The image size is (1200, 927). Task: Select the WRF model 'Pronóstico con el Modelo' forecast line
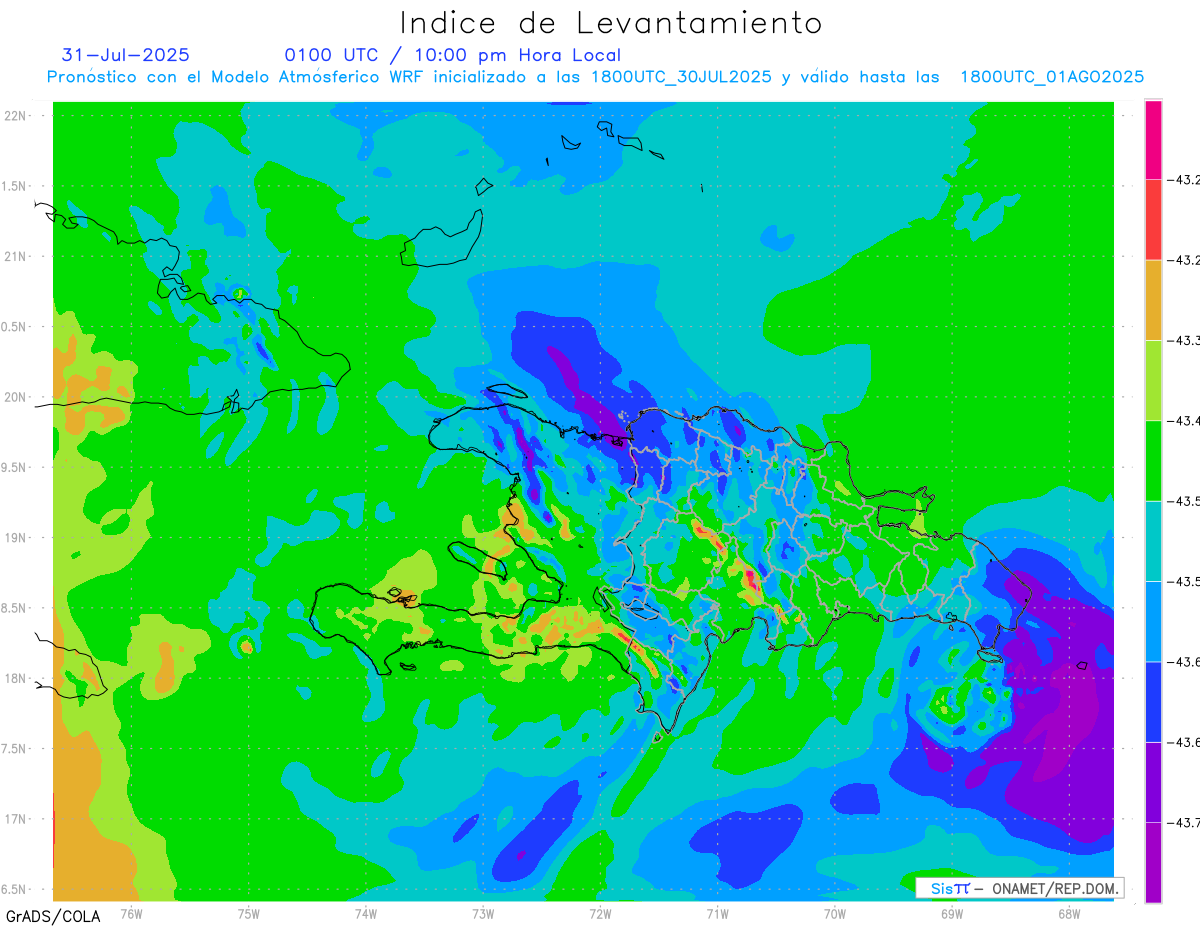click(595, 77)
